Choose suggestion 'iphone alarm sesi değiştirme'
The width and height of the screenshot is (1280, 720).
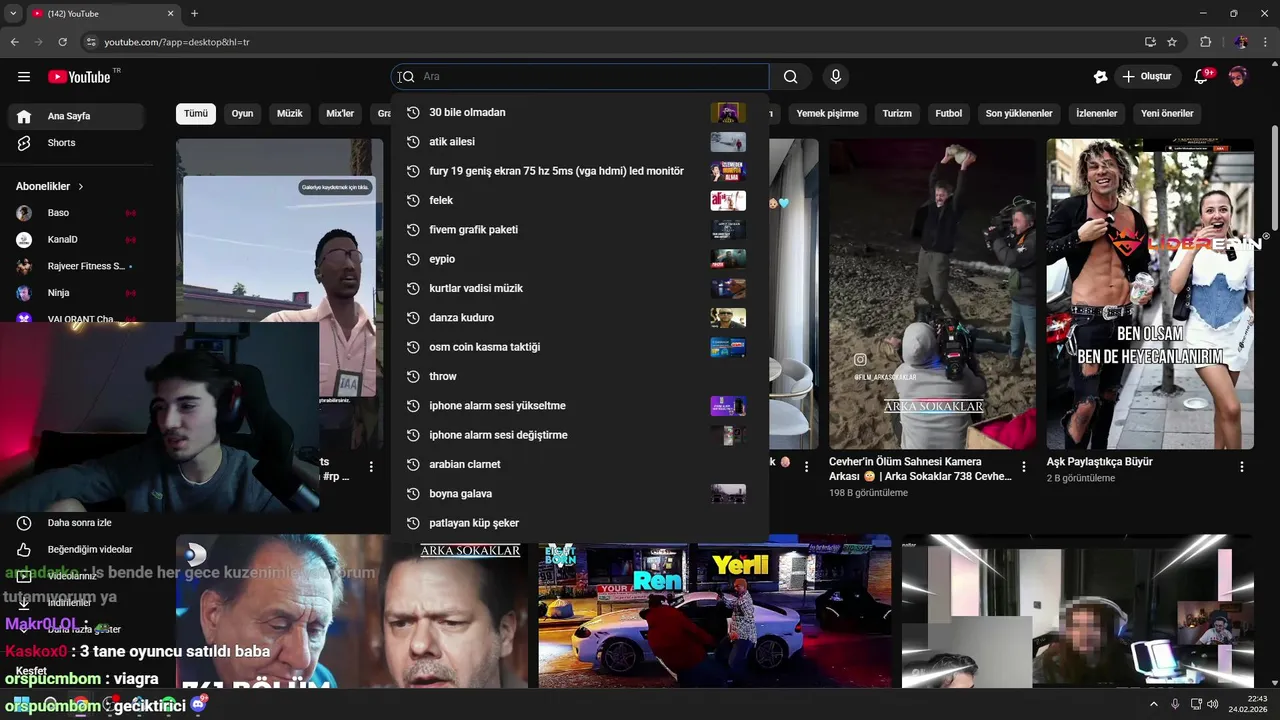(580, 435)
